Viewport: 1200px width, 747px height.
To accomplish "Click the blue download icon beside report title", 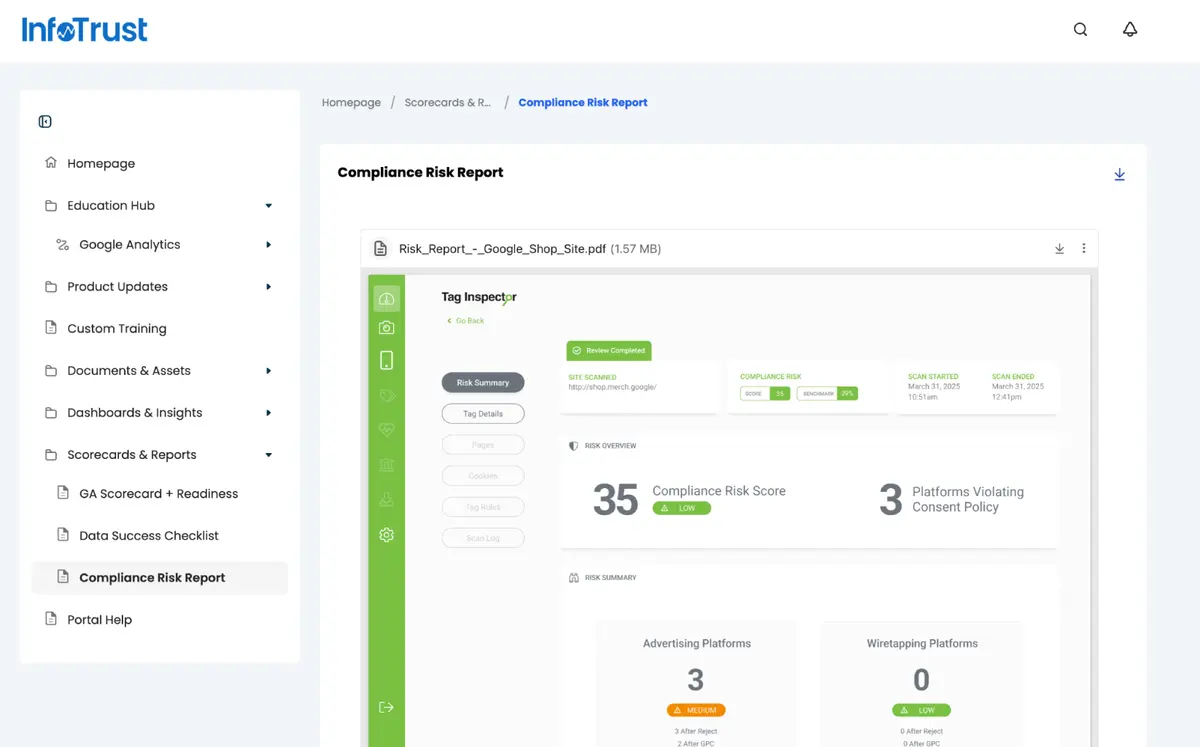I will click(1119, 175).
